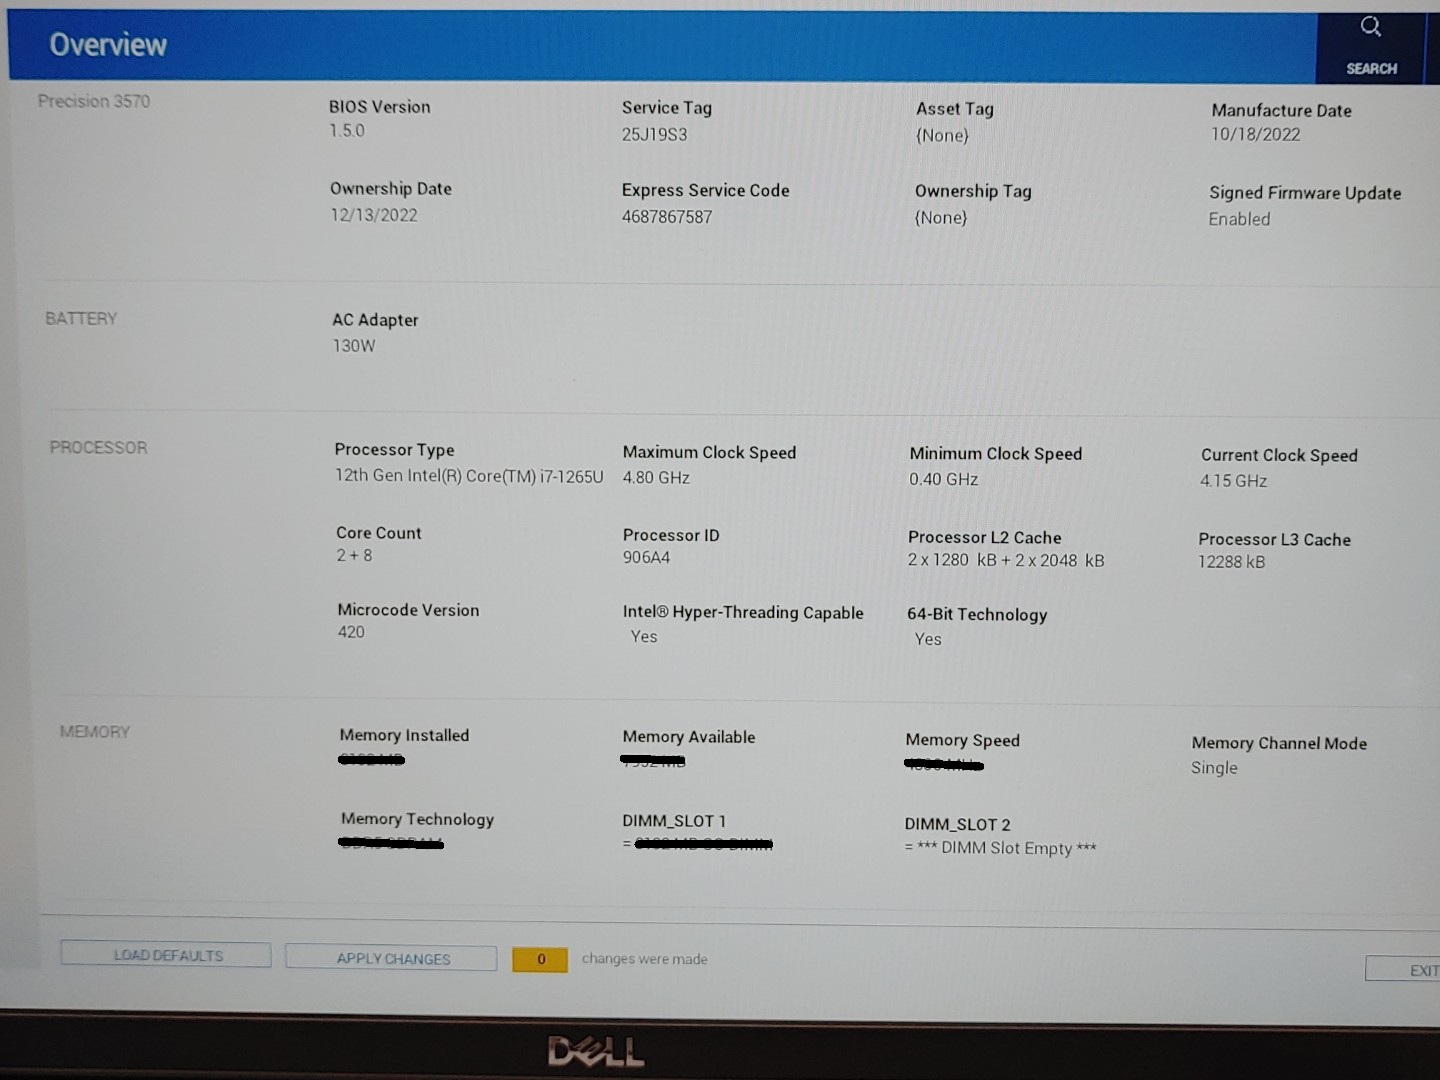Click the yellow changes counter badge
This screenshot has width=1440, height=1080.
(x=539, y=959)
